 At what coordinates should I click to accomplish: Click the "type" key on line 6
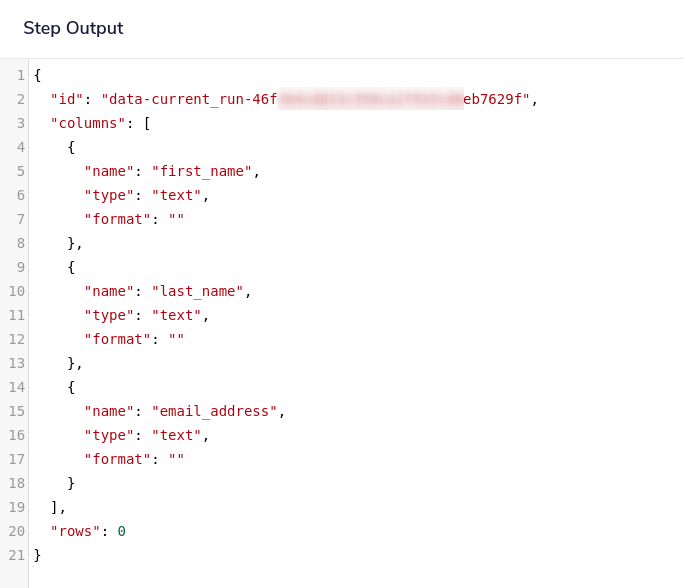click(109, 195)
